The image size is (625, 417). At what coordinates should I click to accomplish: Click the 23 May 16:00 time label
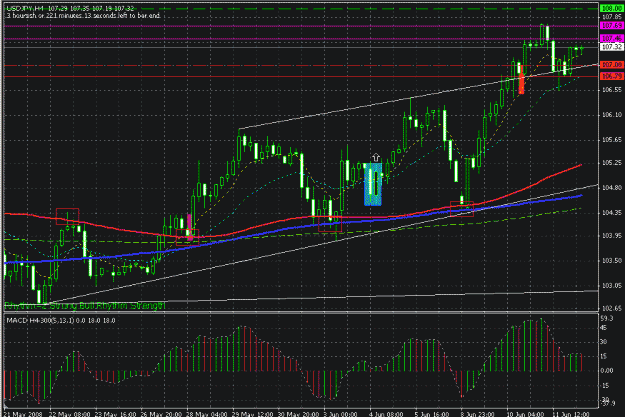[x=115, y=414]
